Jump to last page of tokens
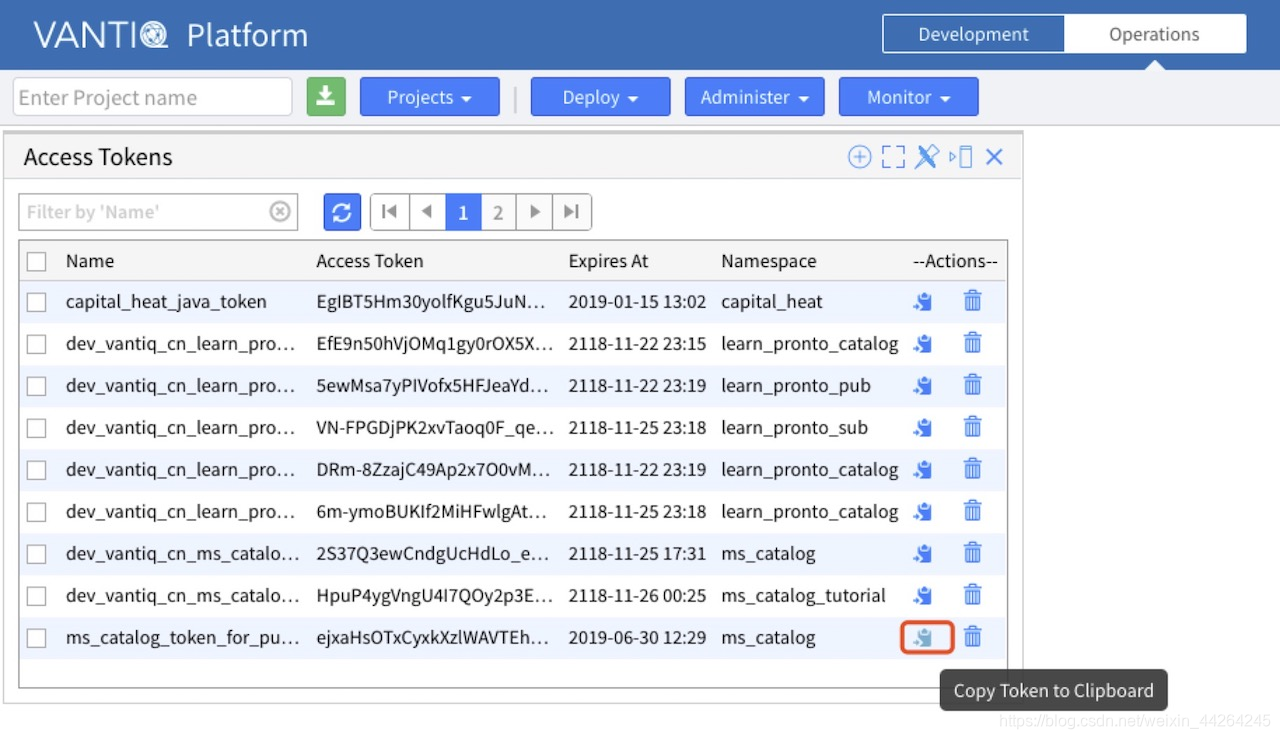This screenshot has height=739, width=1280. point(571,212)
